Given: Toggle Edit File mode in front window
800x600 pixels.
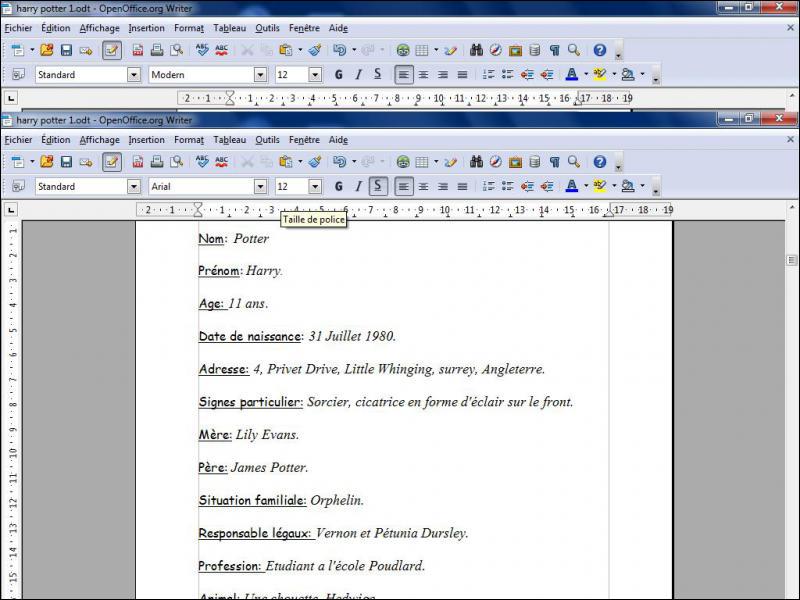Looking at the screenshot, I should pos(112,162).
